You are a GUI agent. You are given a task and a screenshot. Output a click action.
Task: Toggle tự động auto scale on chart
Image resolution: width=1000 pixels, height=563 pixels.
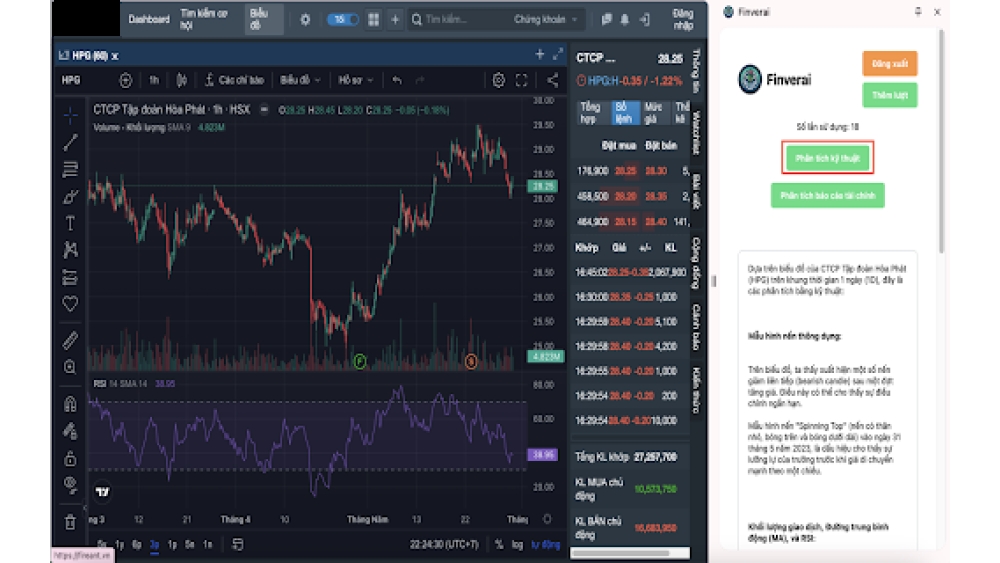[x=545, y=545]
